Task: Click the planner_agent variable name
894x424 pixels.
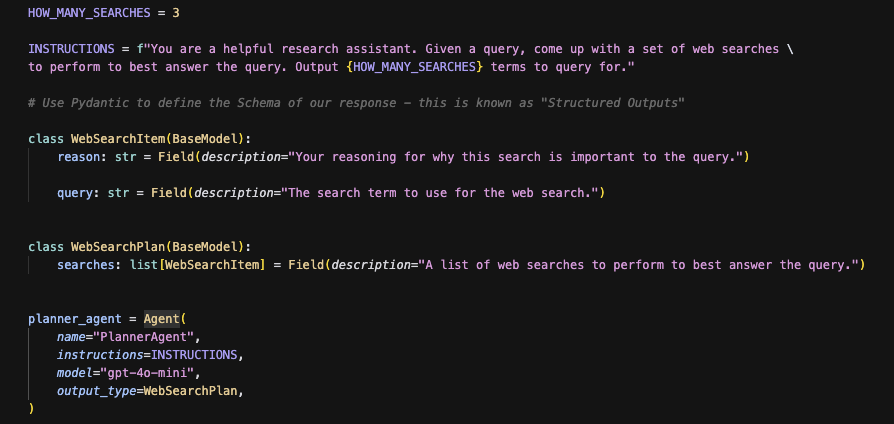Action: [75, 319]
